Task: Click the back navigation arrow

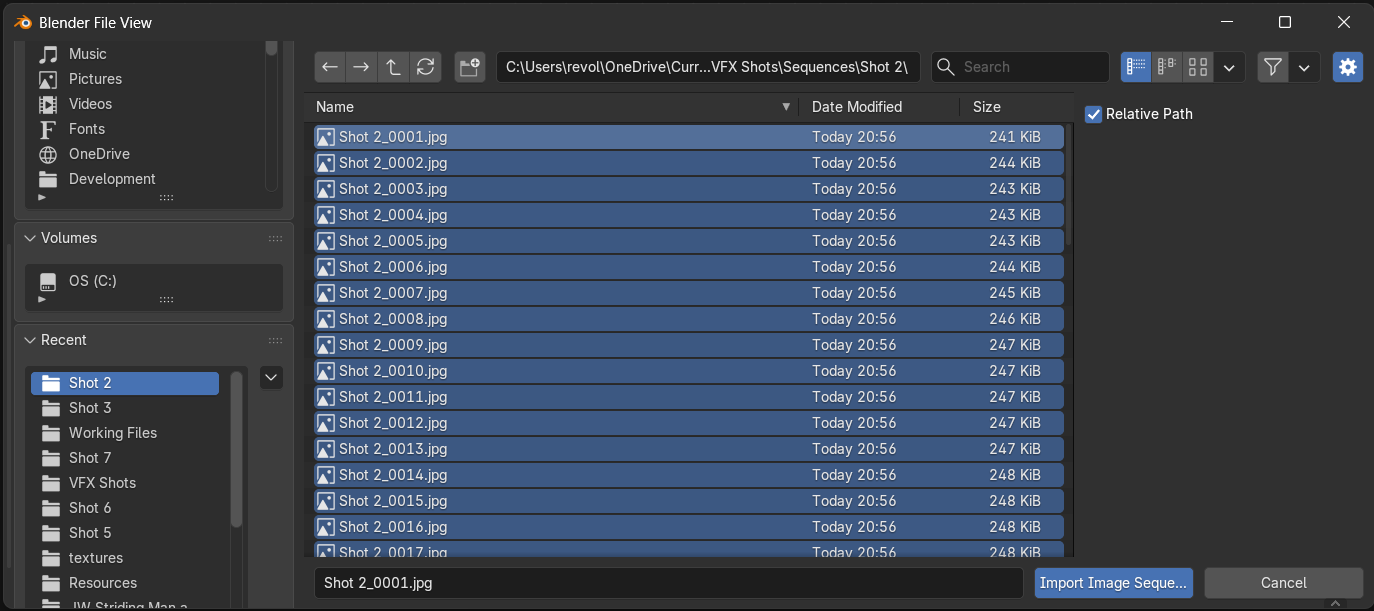Action: coord(330,67)
